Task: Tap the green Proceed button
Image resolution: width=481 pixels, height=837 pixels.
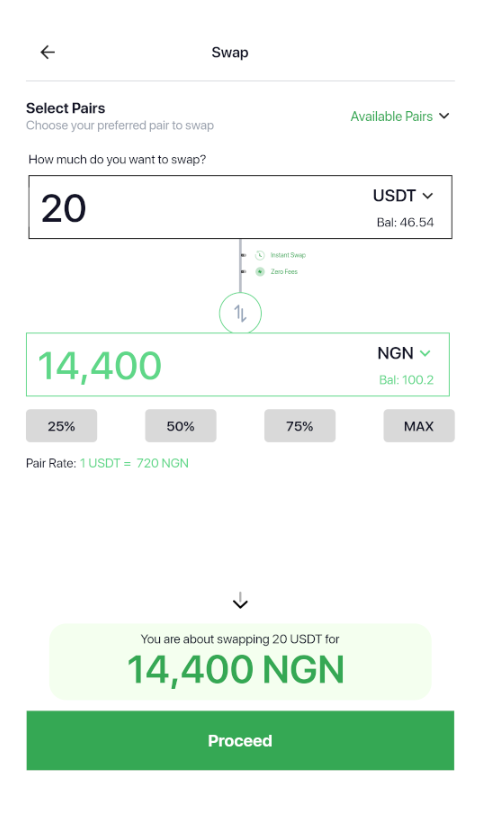Action: [x=240, y=740]
